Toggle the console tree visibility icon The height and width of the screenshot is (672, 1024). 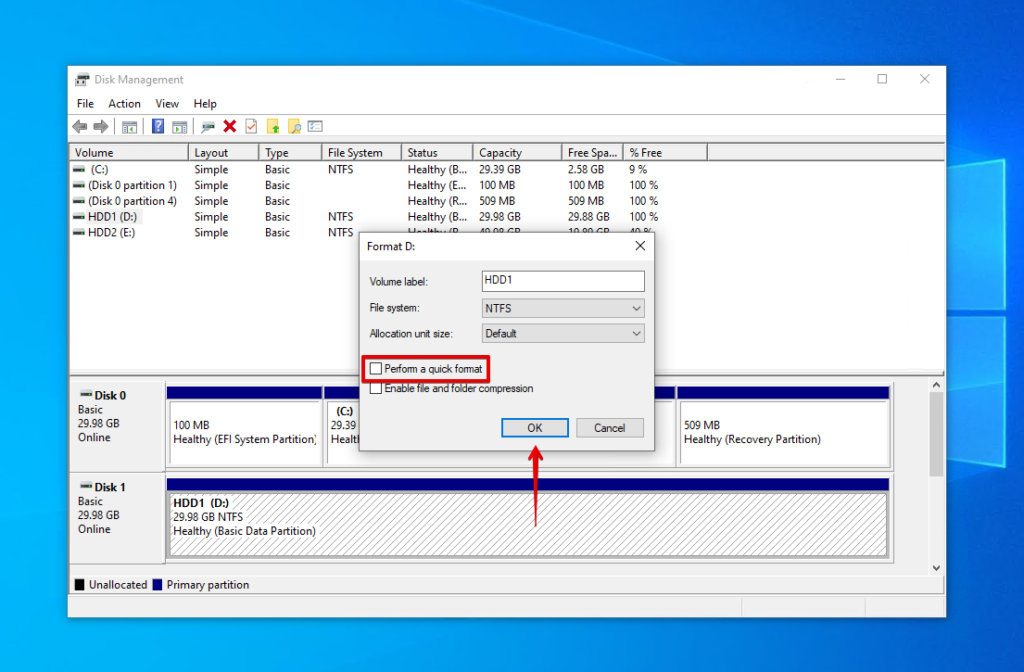point(130,126)
